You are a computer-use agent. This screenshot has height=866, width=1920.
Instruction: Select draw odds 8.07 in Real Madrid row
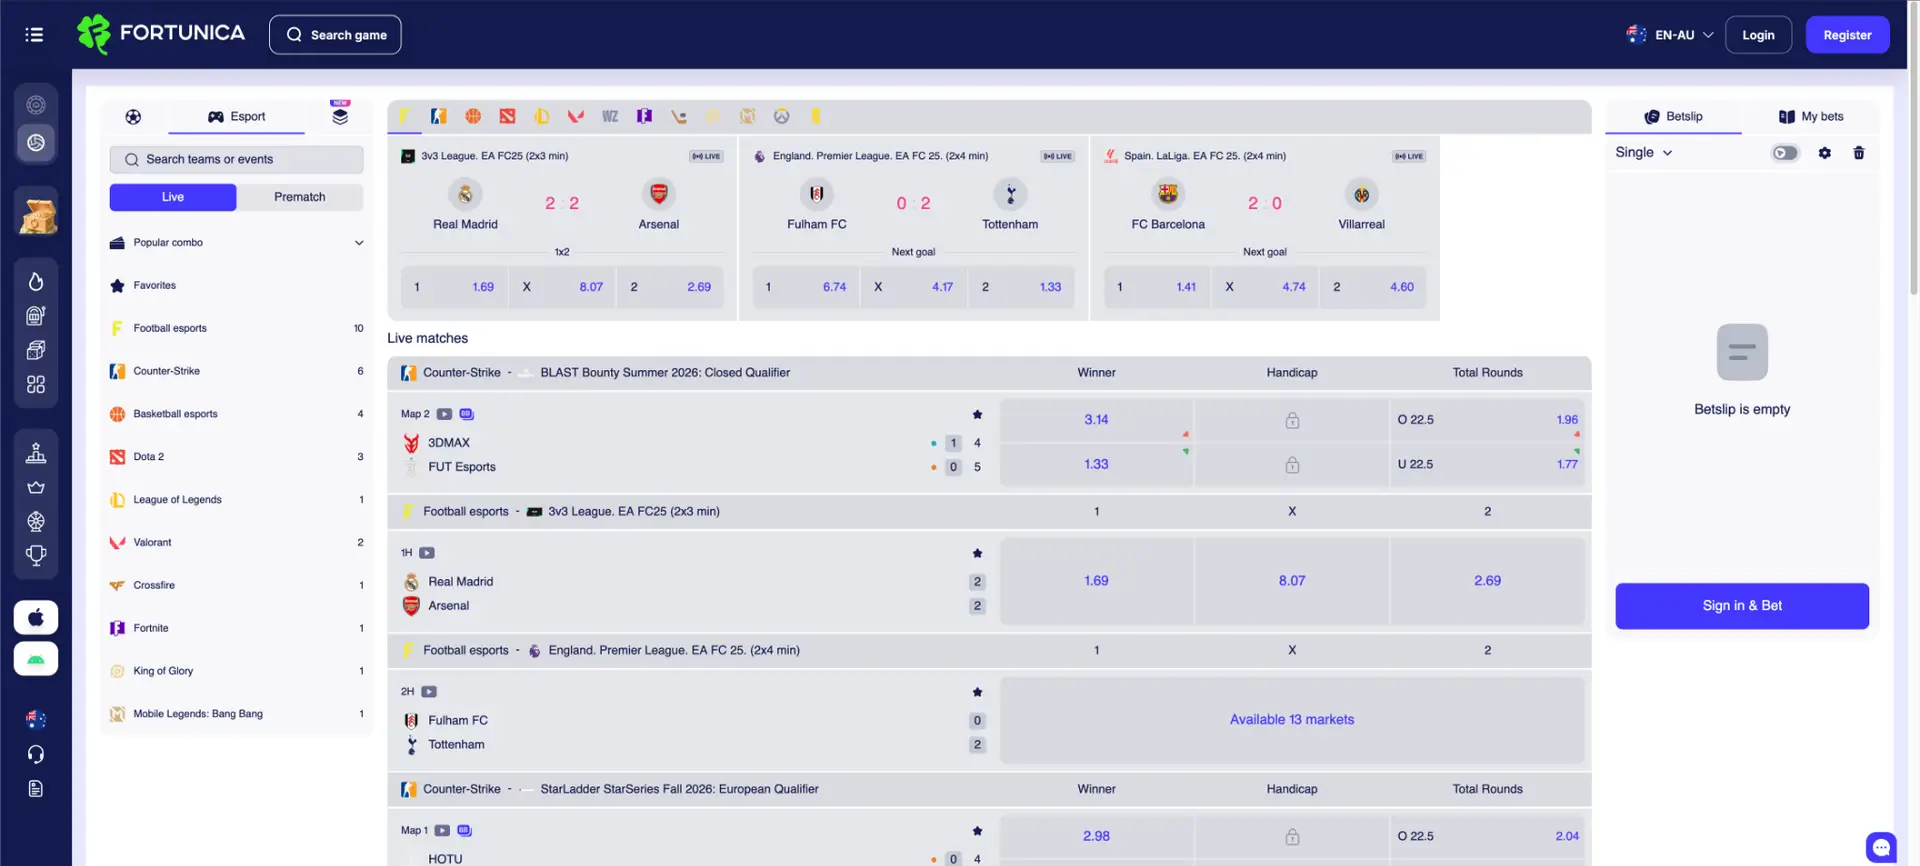point(1292,581)
